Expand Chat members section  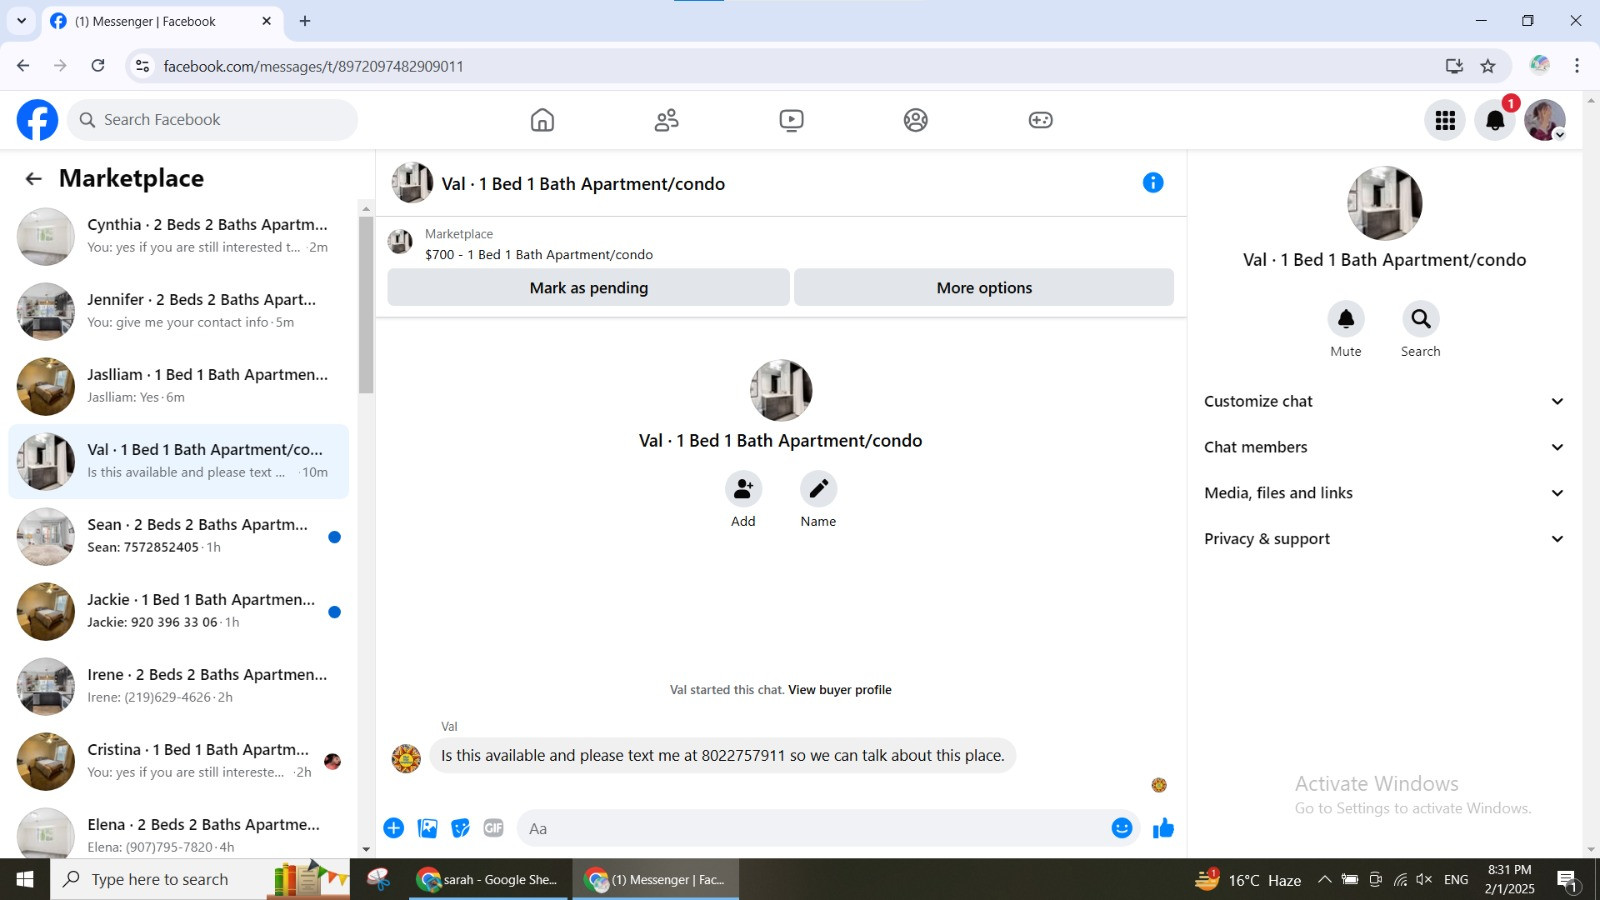click(1384, 447)
